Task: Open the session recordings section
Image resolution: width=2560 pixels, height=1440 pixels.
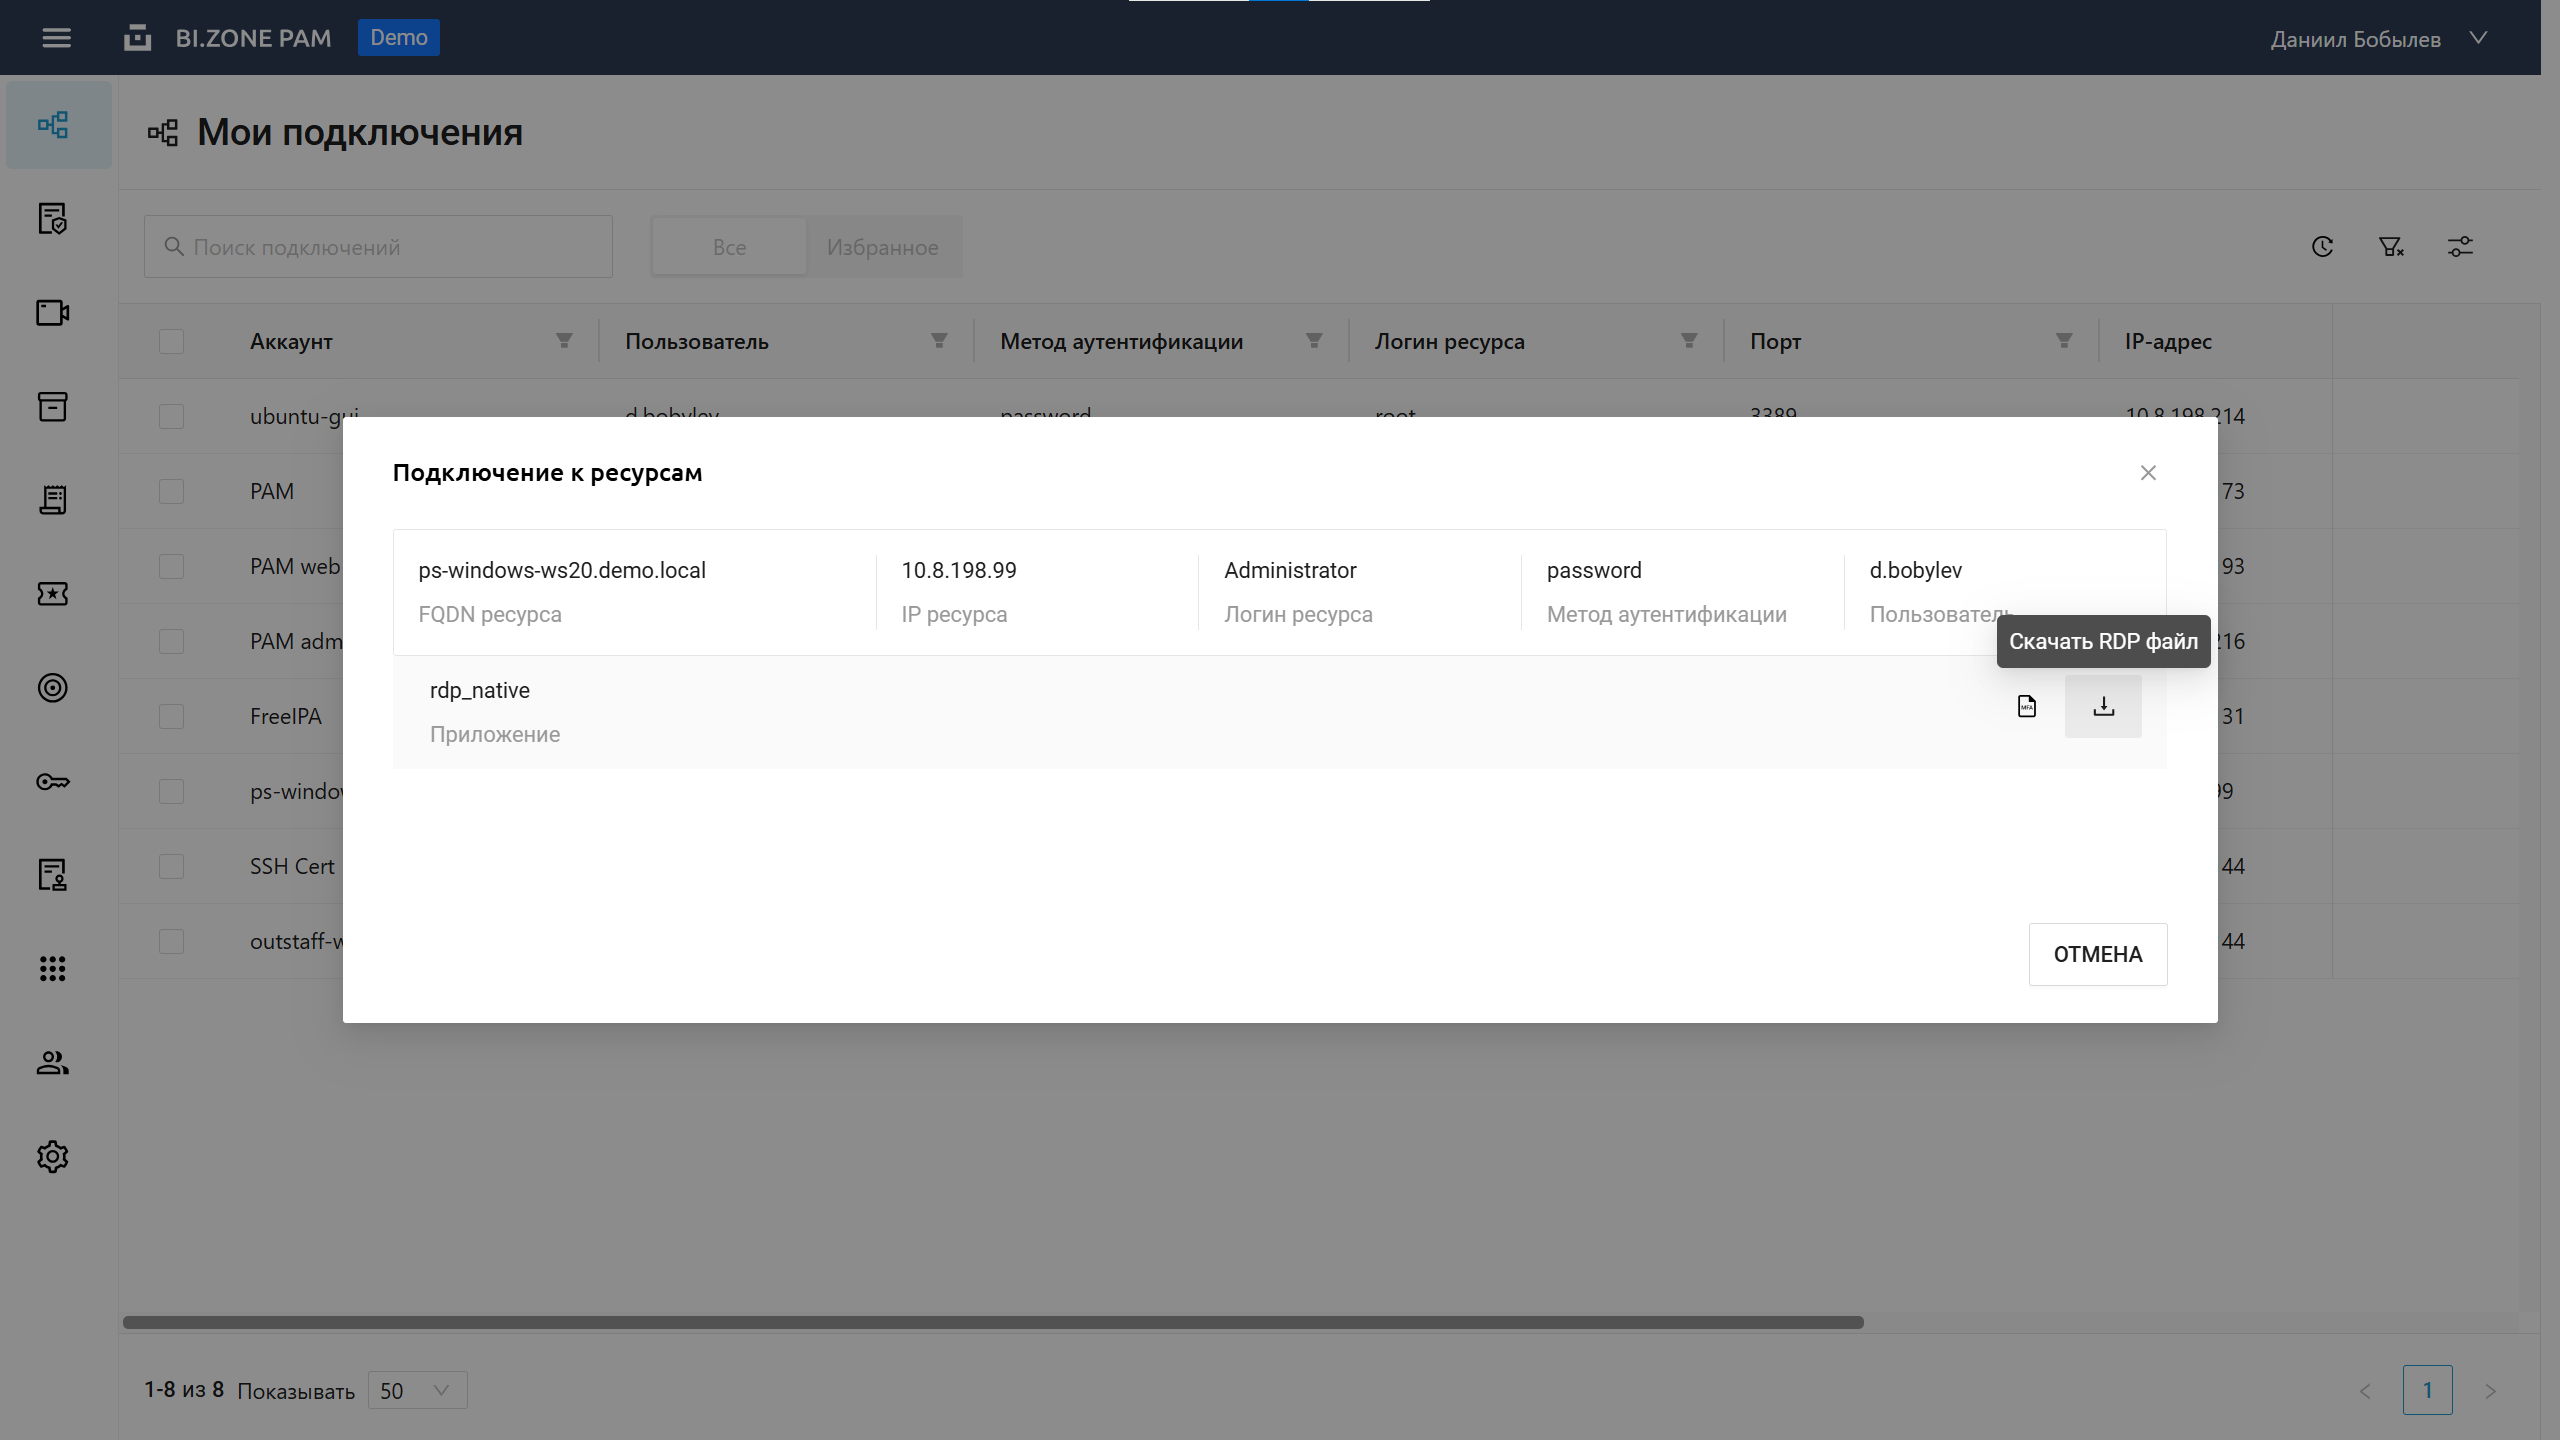Action: click(x=51, y=313)
